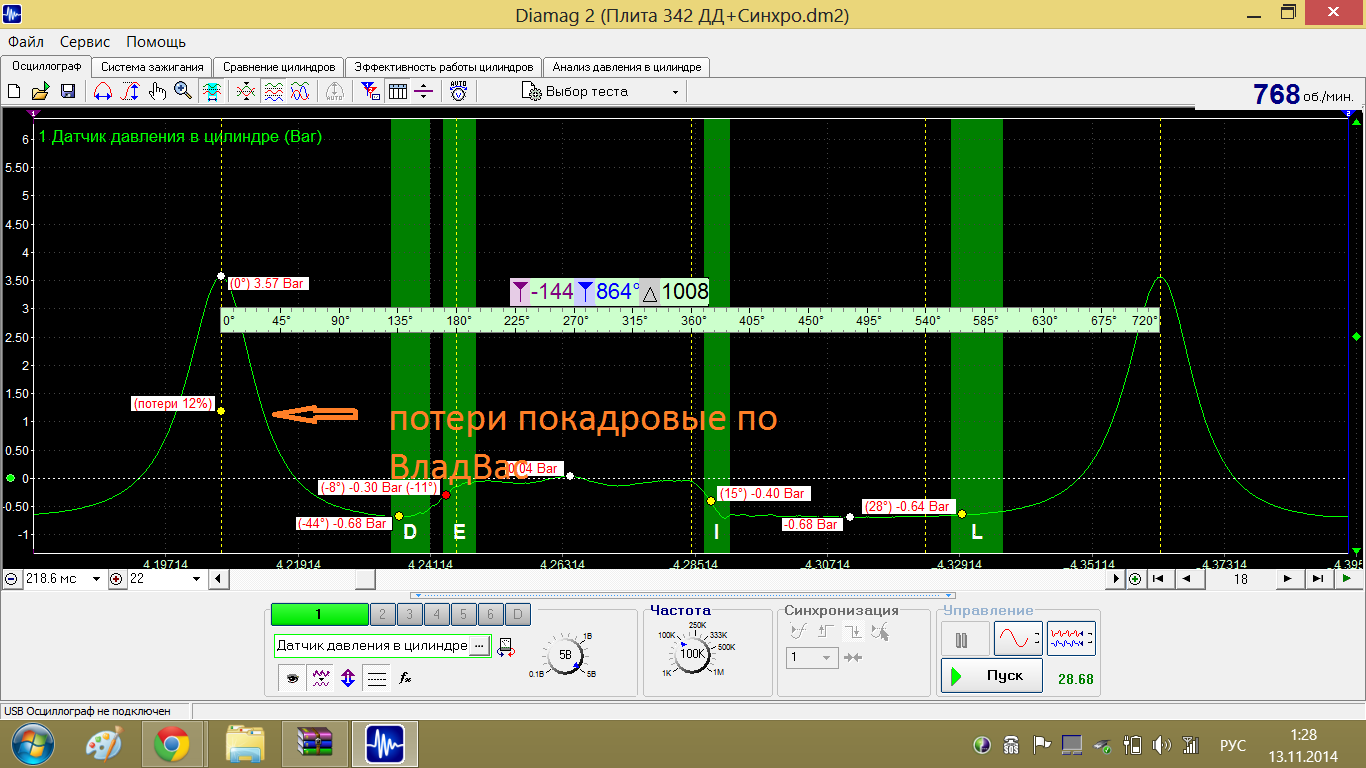Select channel D button

click(518, 615)
